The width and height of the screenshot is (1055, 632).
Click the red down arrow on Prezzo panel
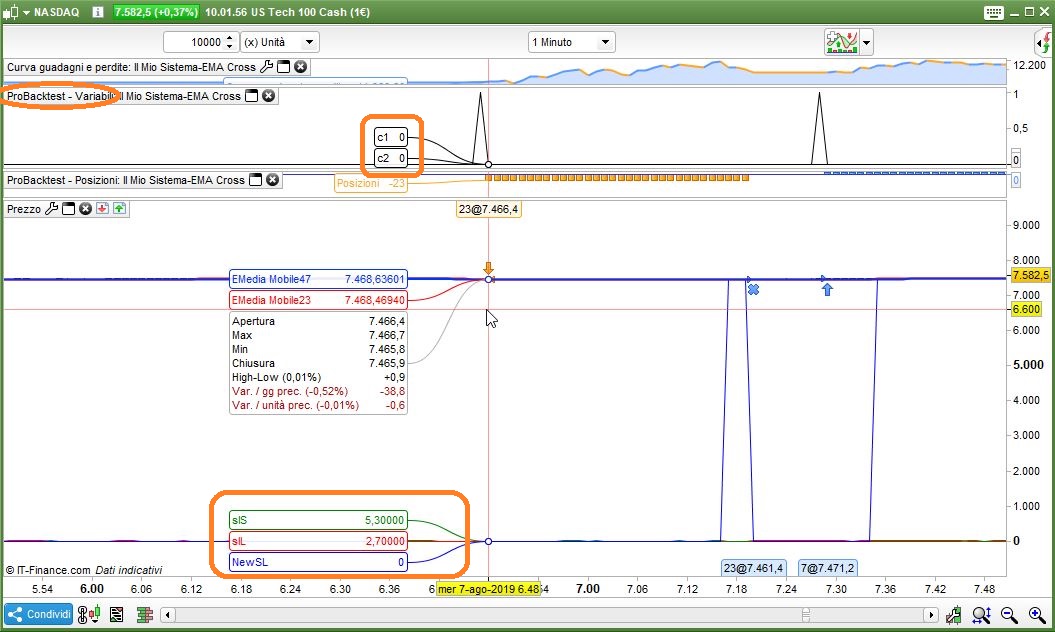point(102,209)
